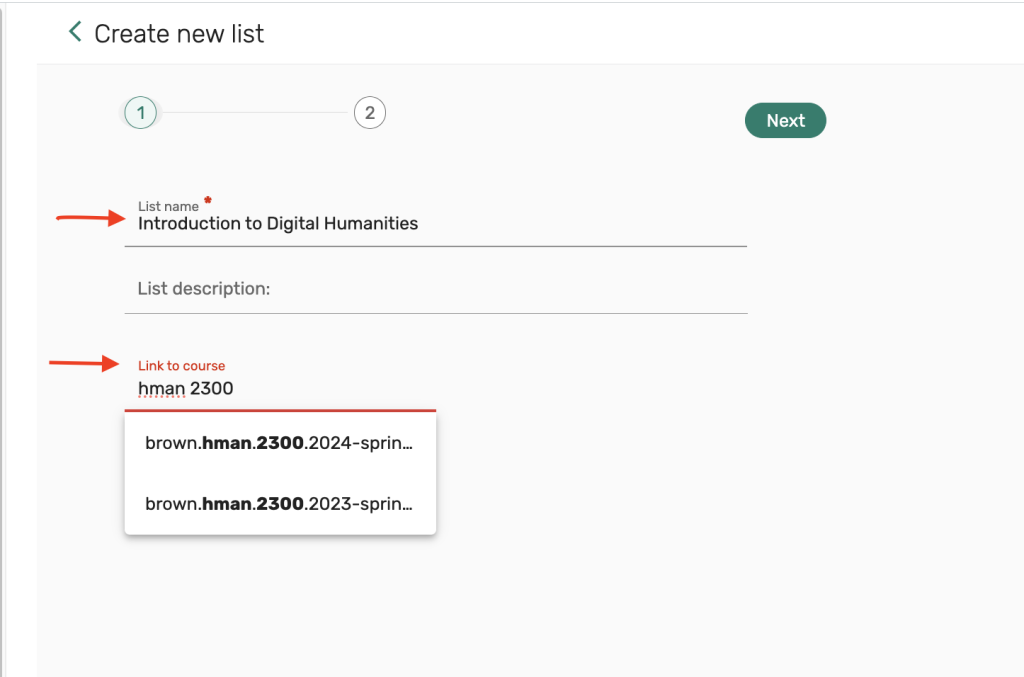1024x677 pixels.
Task: Click the bold 2300 in the 2024 suggestion
Action: 280,443
